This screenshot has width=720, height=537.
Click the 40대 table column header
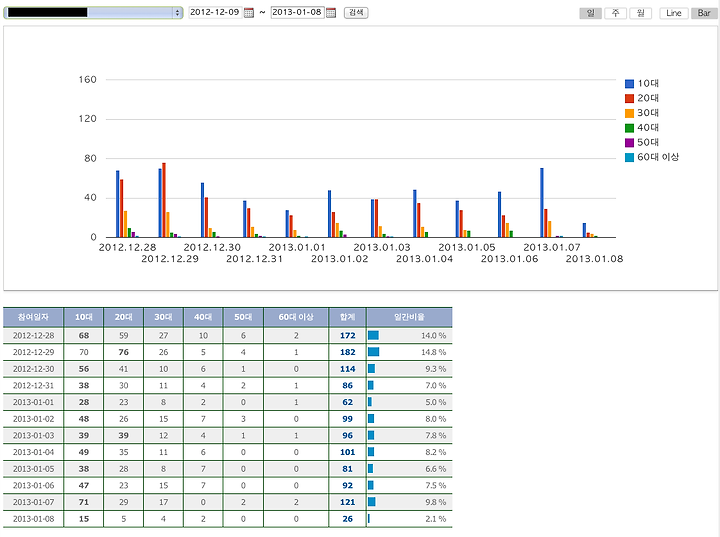(x=203, y=317)
